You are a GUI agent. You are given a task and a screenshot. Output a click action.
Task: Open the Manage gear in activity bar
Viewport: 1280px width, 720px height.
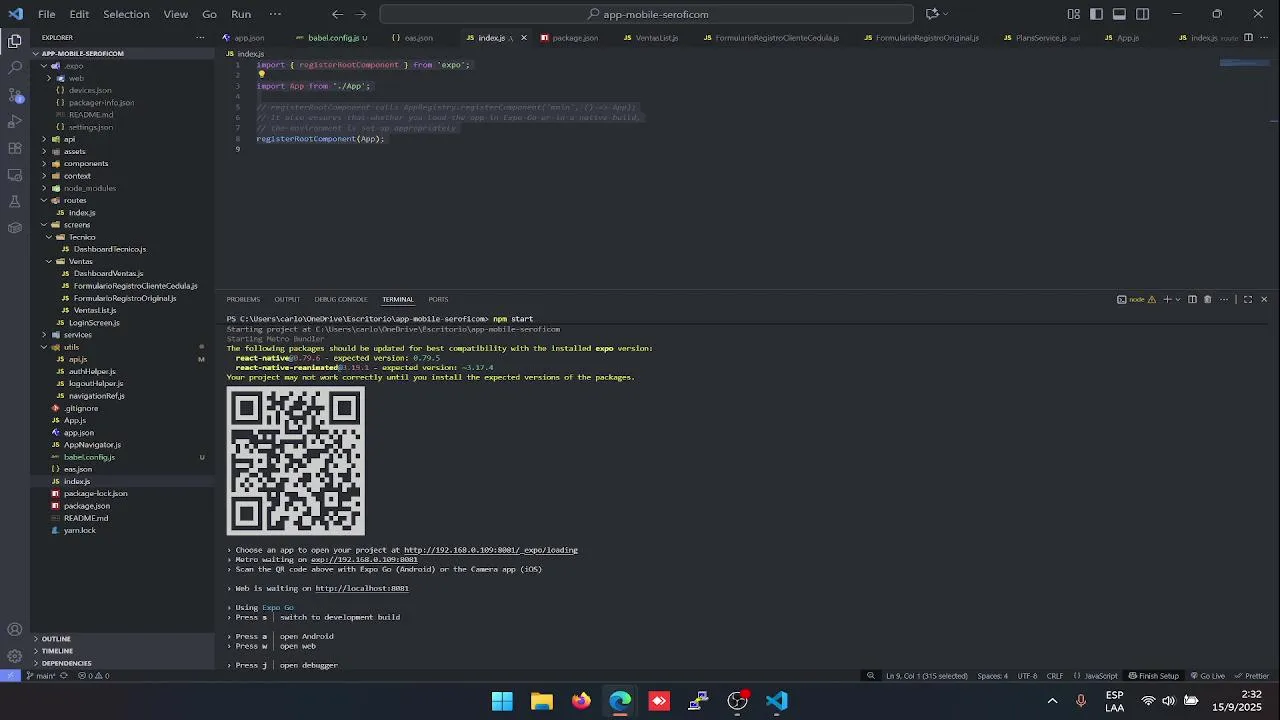[x=15, y=656]
